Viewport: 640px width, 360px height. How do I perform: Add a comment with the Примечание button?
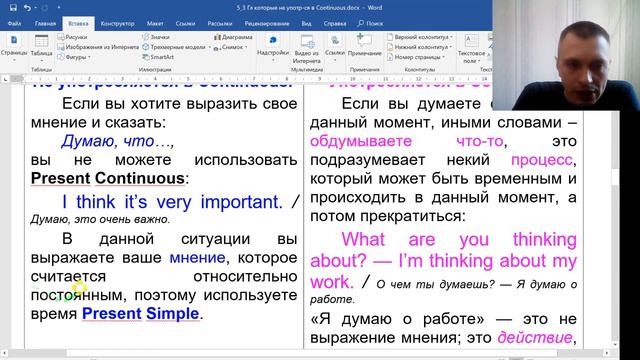coord(364,46)
